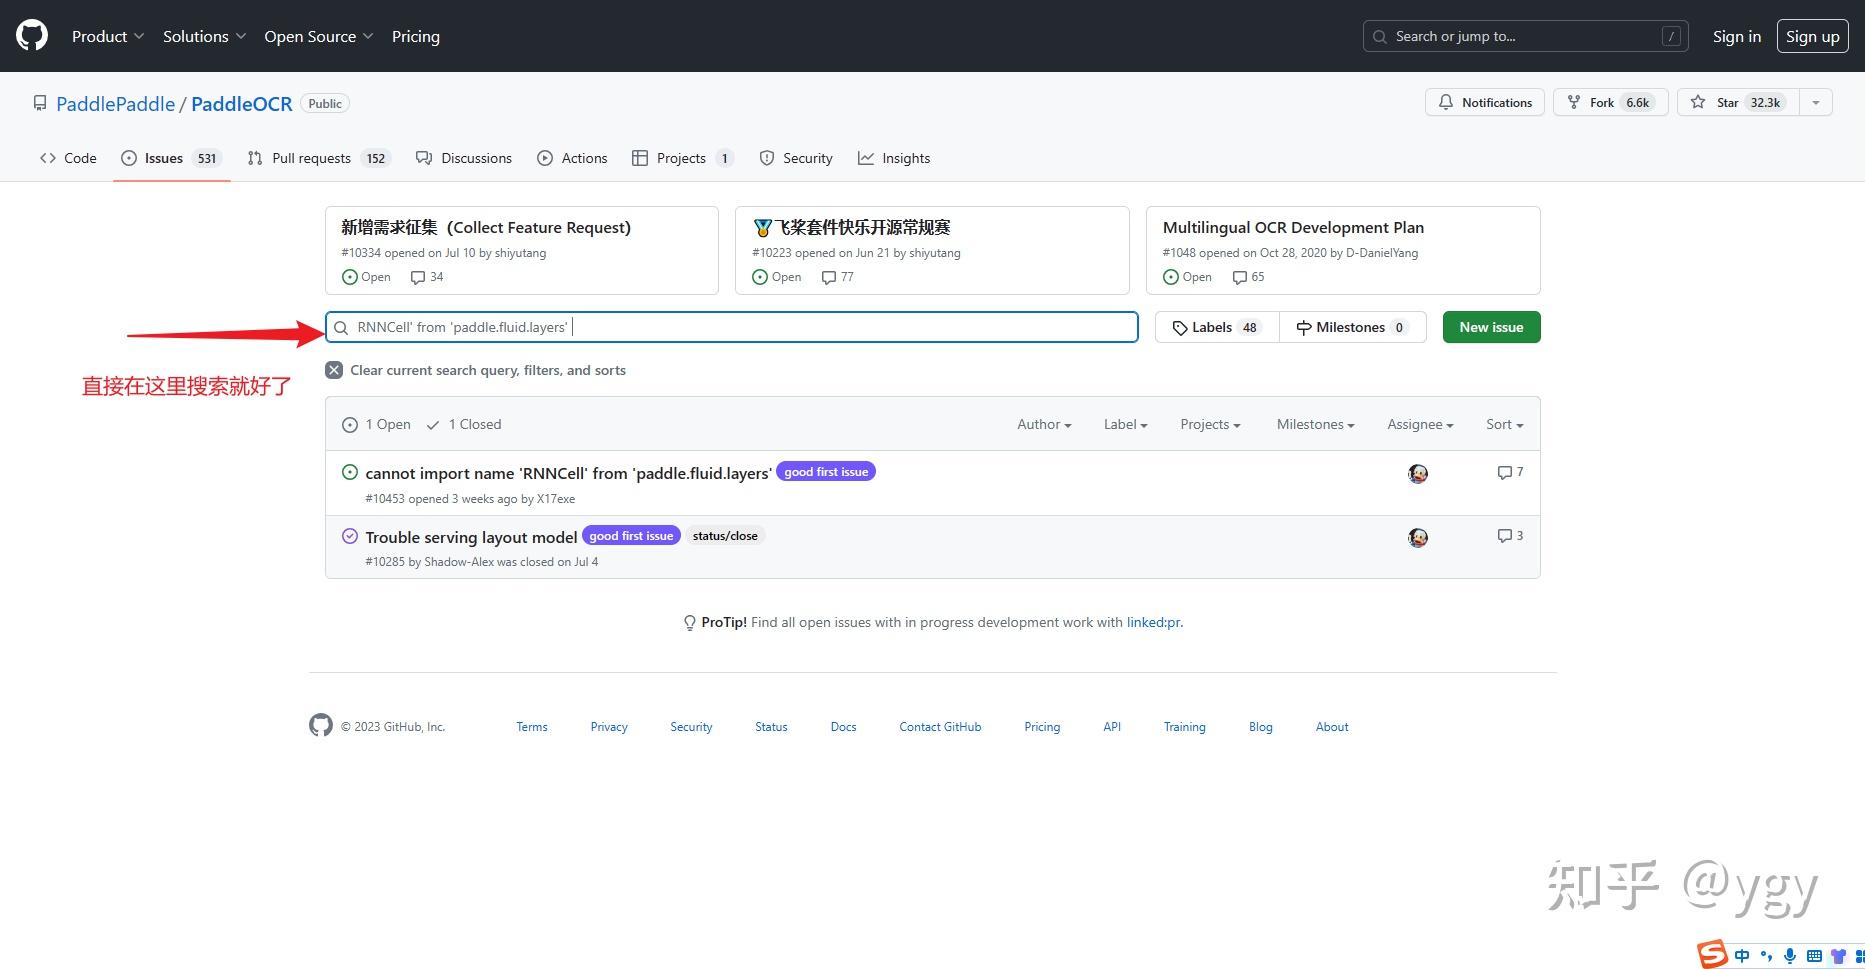The image size is (1865, 969).
Task: Switch to the Code tab
Action: pos(68,158)
